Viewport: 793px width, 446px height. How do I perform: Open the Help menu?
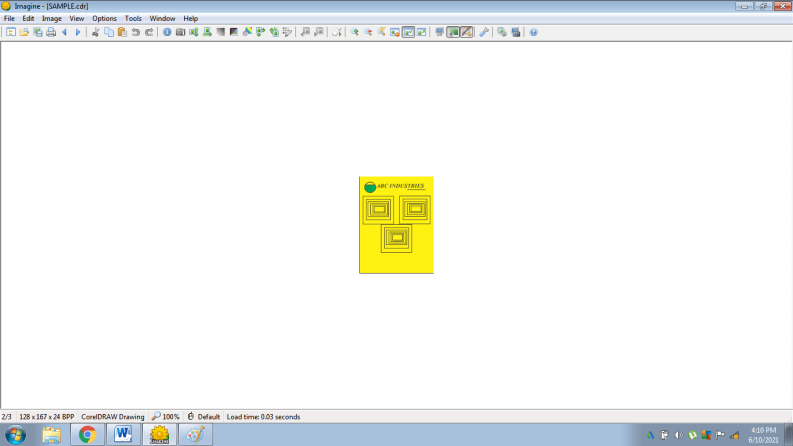(190, 19)
